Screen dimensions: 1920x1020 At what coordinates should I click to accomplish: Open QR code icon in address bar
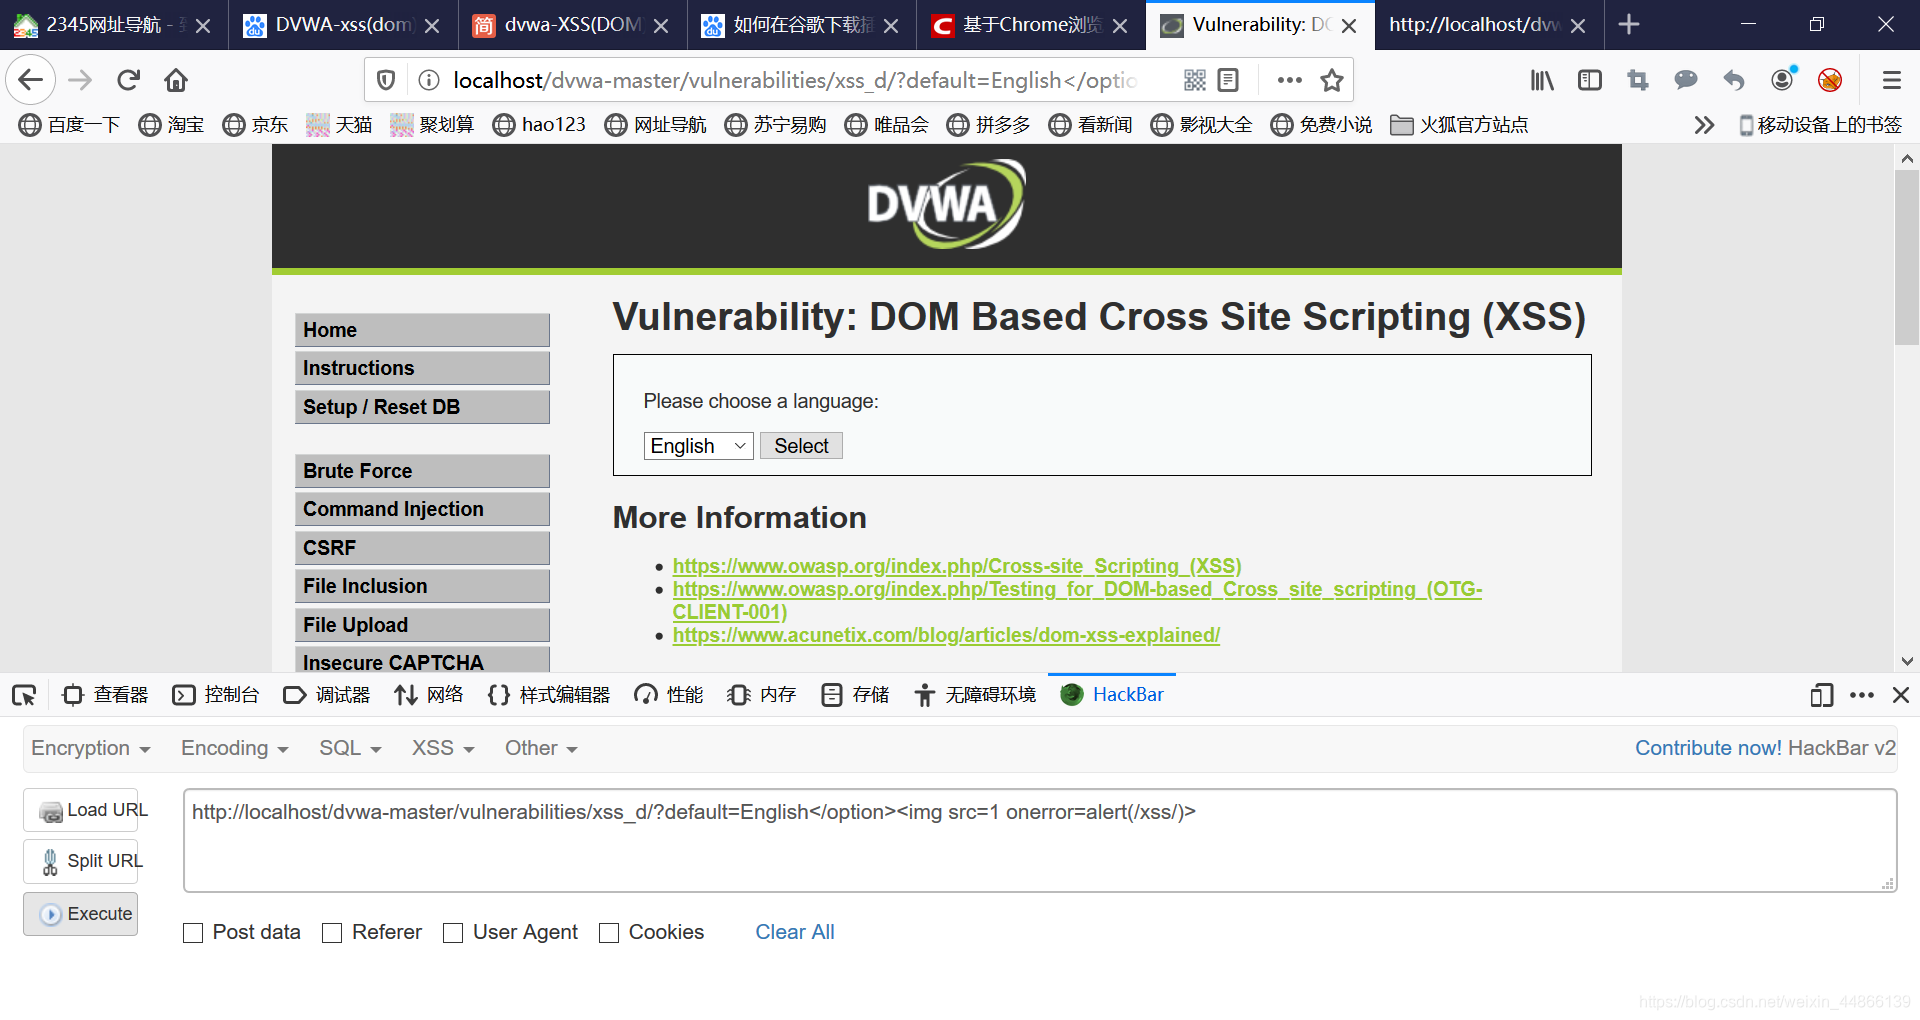click(x=1195, y=80)
